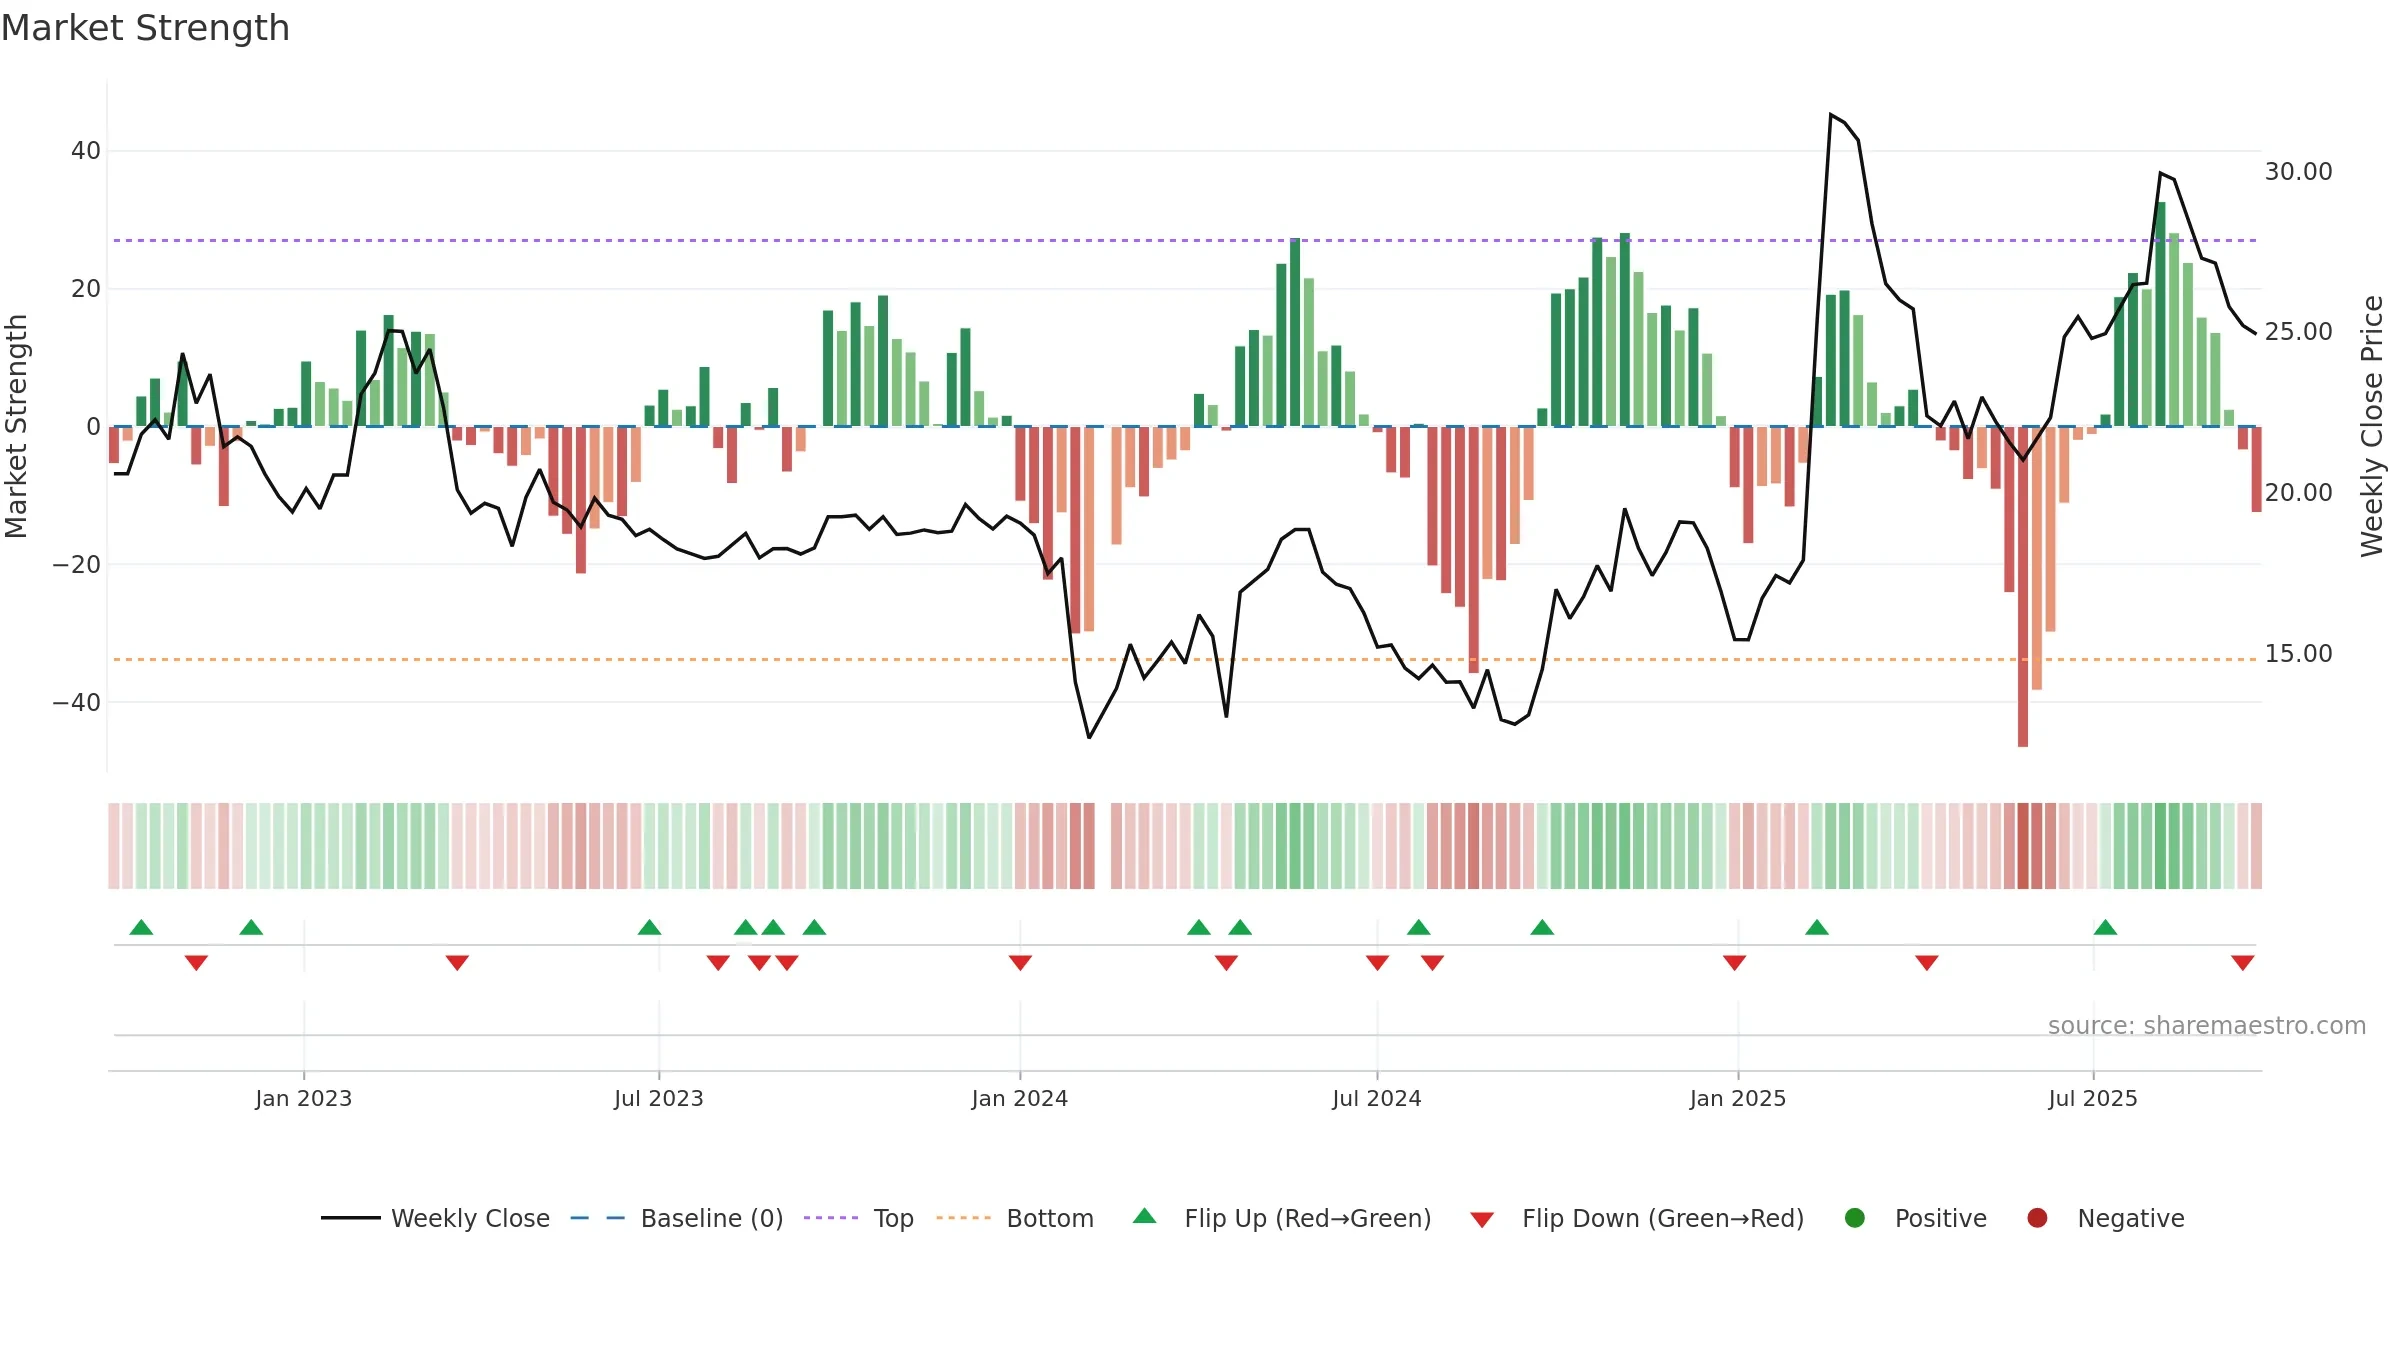
Task: Click the 30.00 price tick on right axis
Action: [x=2298, y=172]
